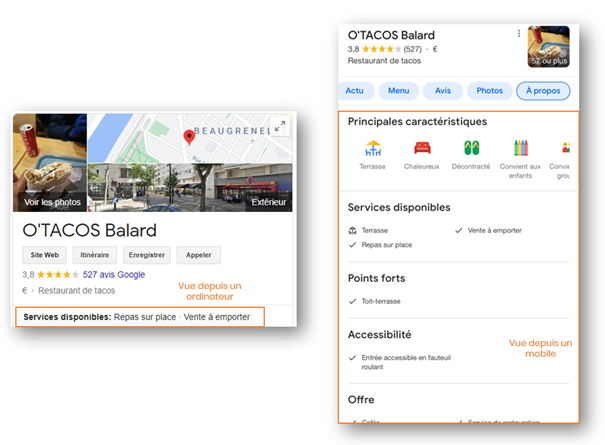Click the Appeler button
Screen dimensions: 605x445
[x=199, y=255]
